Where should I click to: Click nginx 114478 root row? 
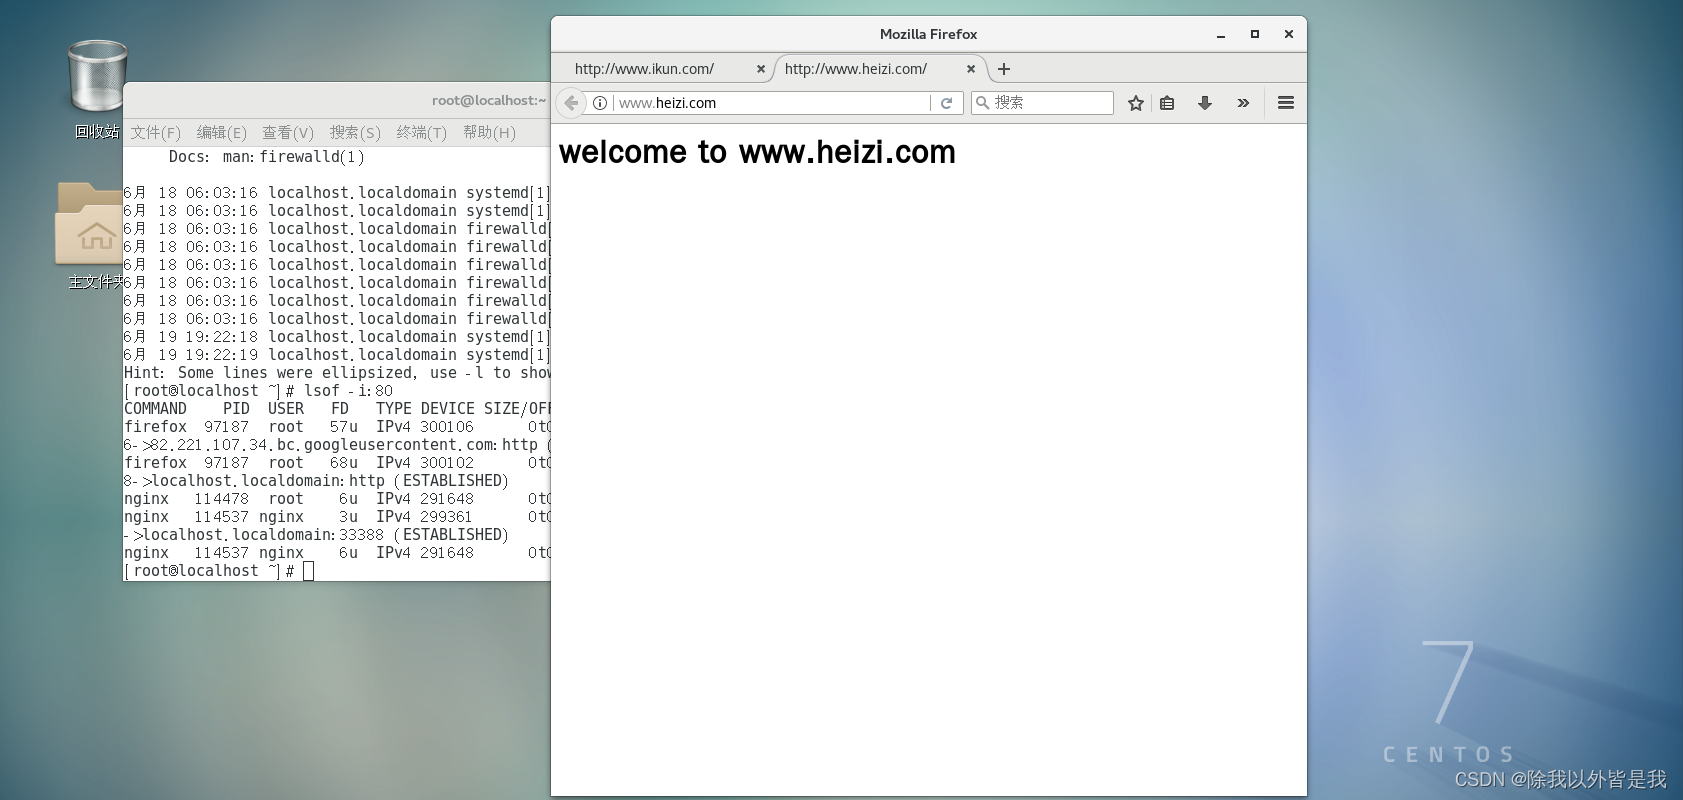(337, 499)
